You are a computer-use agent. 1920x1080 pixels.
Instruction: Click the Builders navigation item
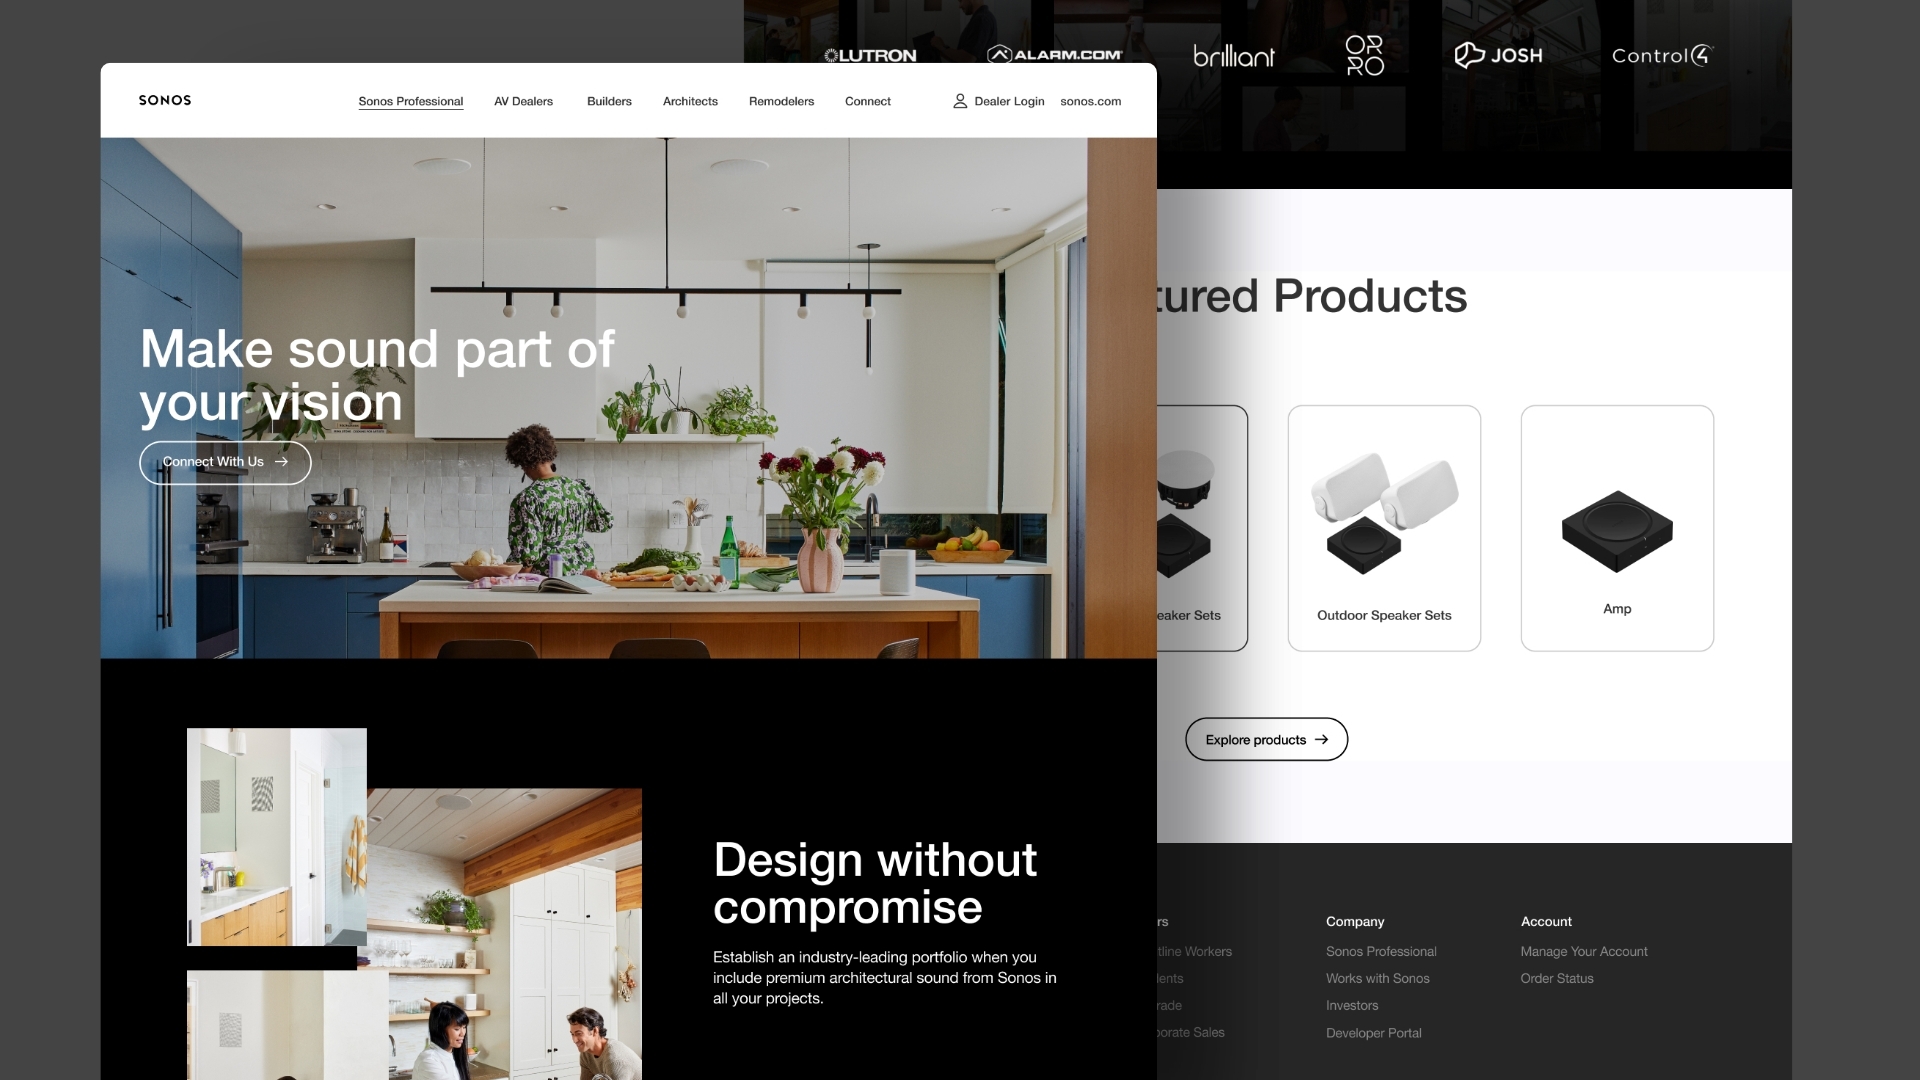609,102
